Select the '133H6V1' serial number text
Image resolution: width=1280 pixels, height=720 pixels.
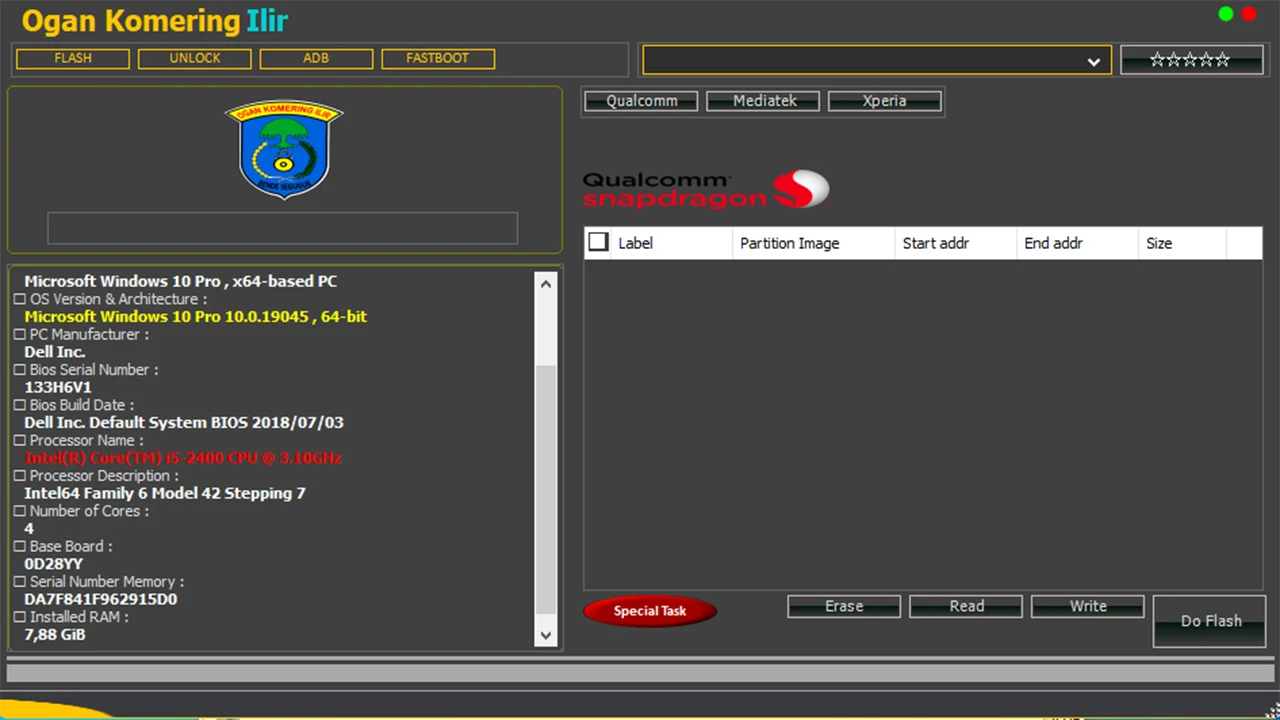[x=58, y=387]
